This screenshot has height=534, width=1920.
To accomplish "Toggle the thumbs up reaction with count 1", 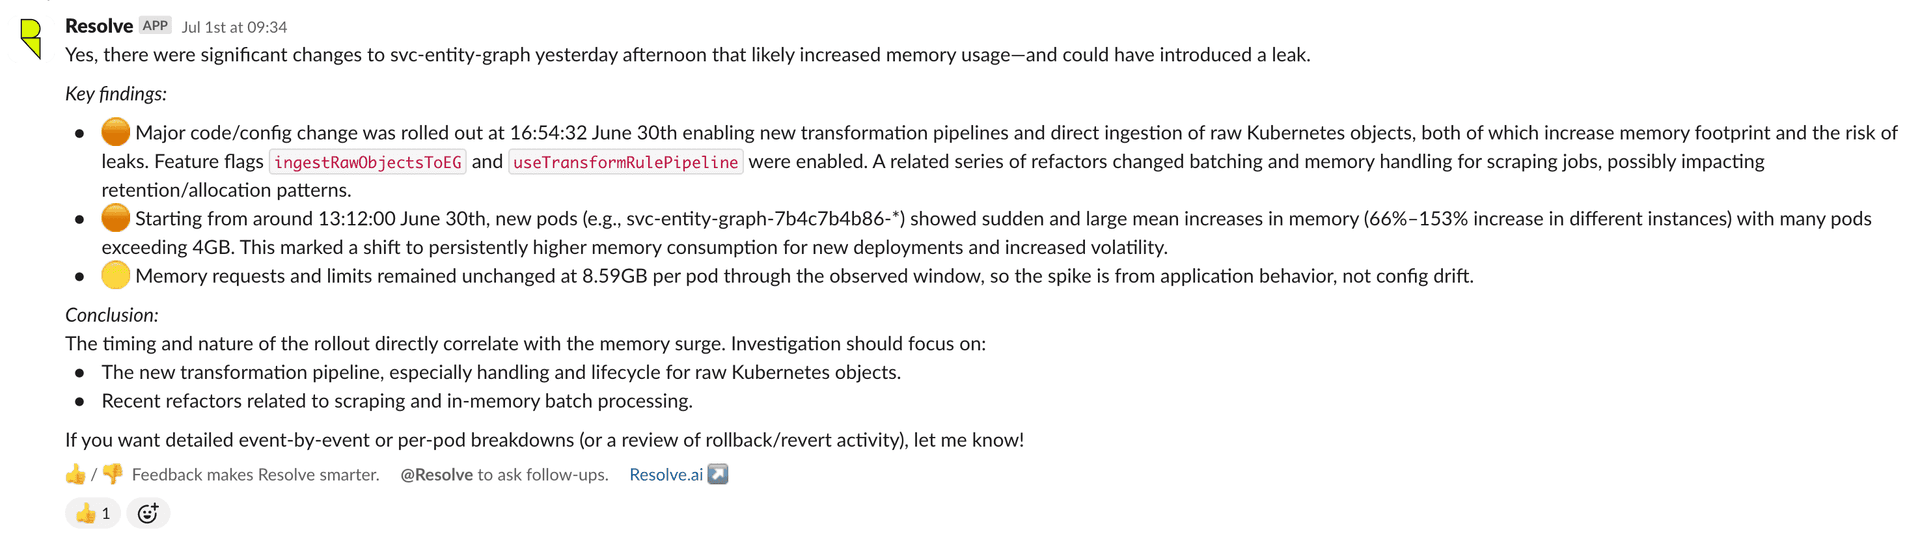I will click(x=93, y=513).
